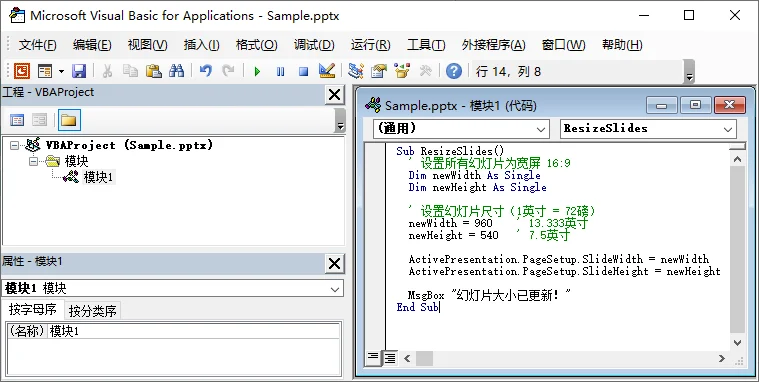Open the 运行(R) menu

[370, 45]
